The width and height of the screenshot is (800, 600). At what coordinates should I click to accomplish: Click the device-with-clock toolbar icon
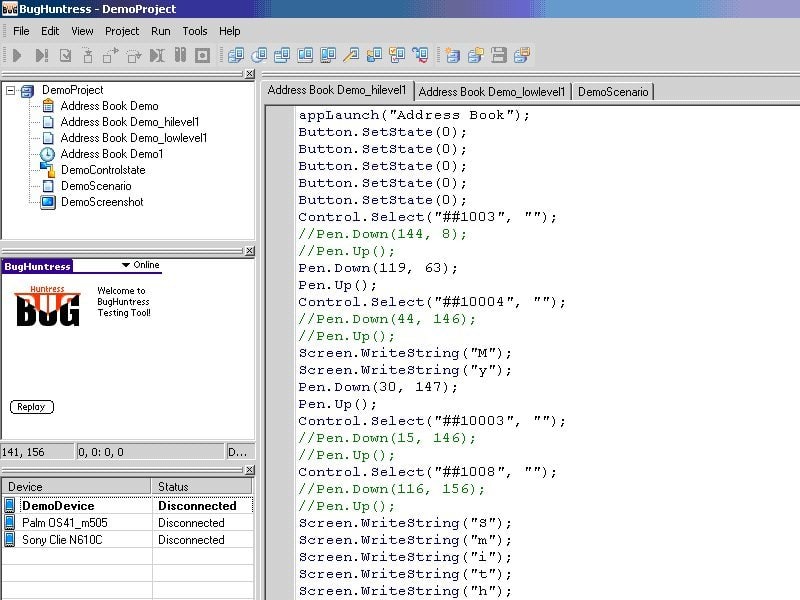point(259,55)
